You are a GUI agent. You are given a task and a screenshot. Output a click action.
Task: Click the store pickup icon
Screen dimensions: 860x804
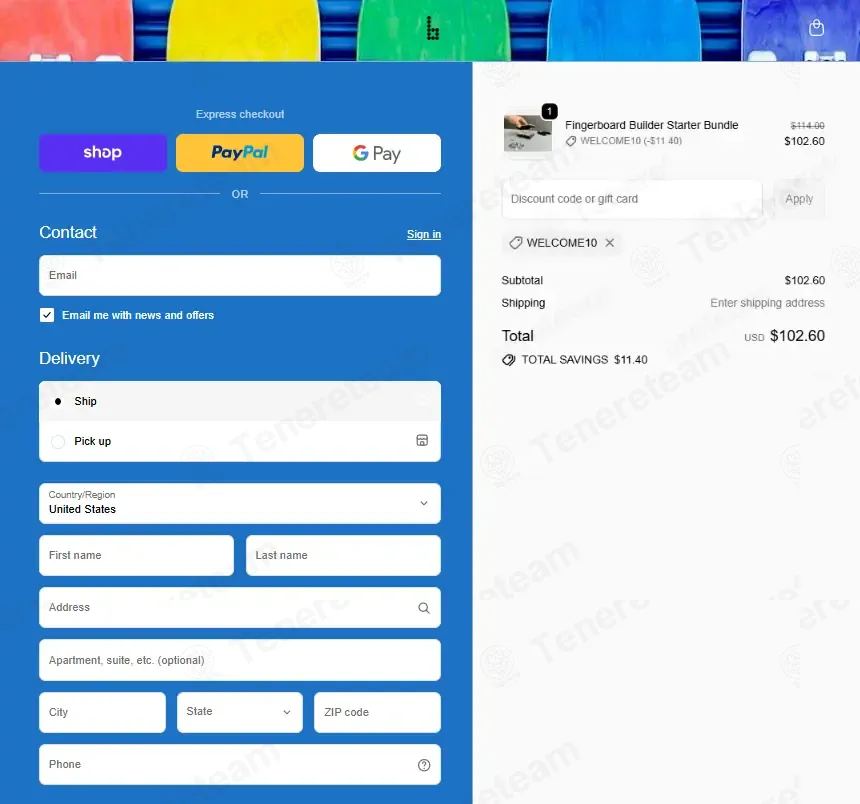point(422,440)
